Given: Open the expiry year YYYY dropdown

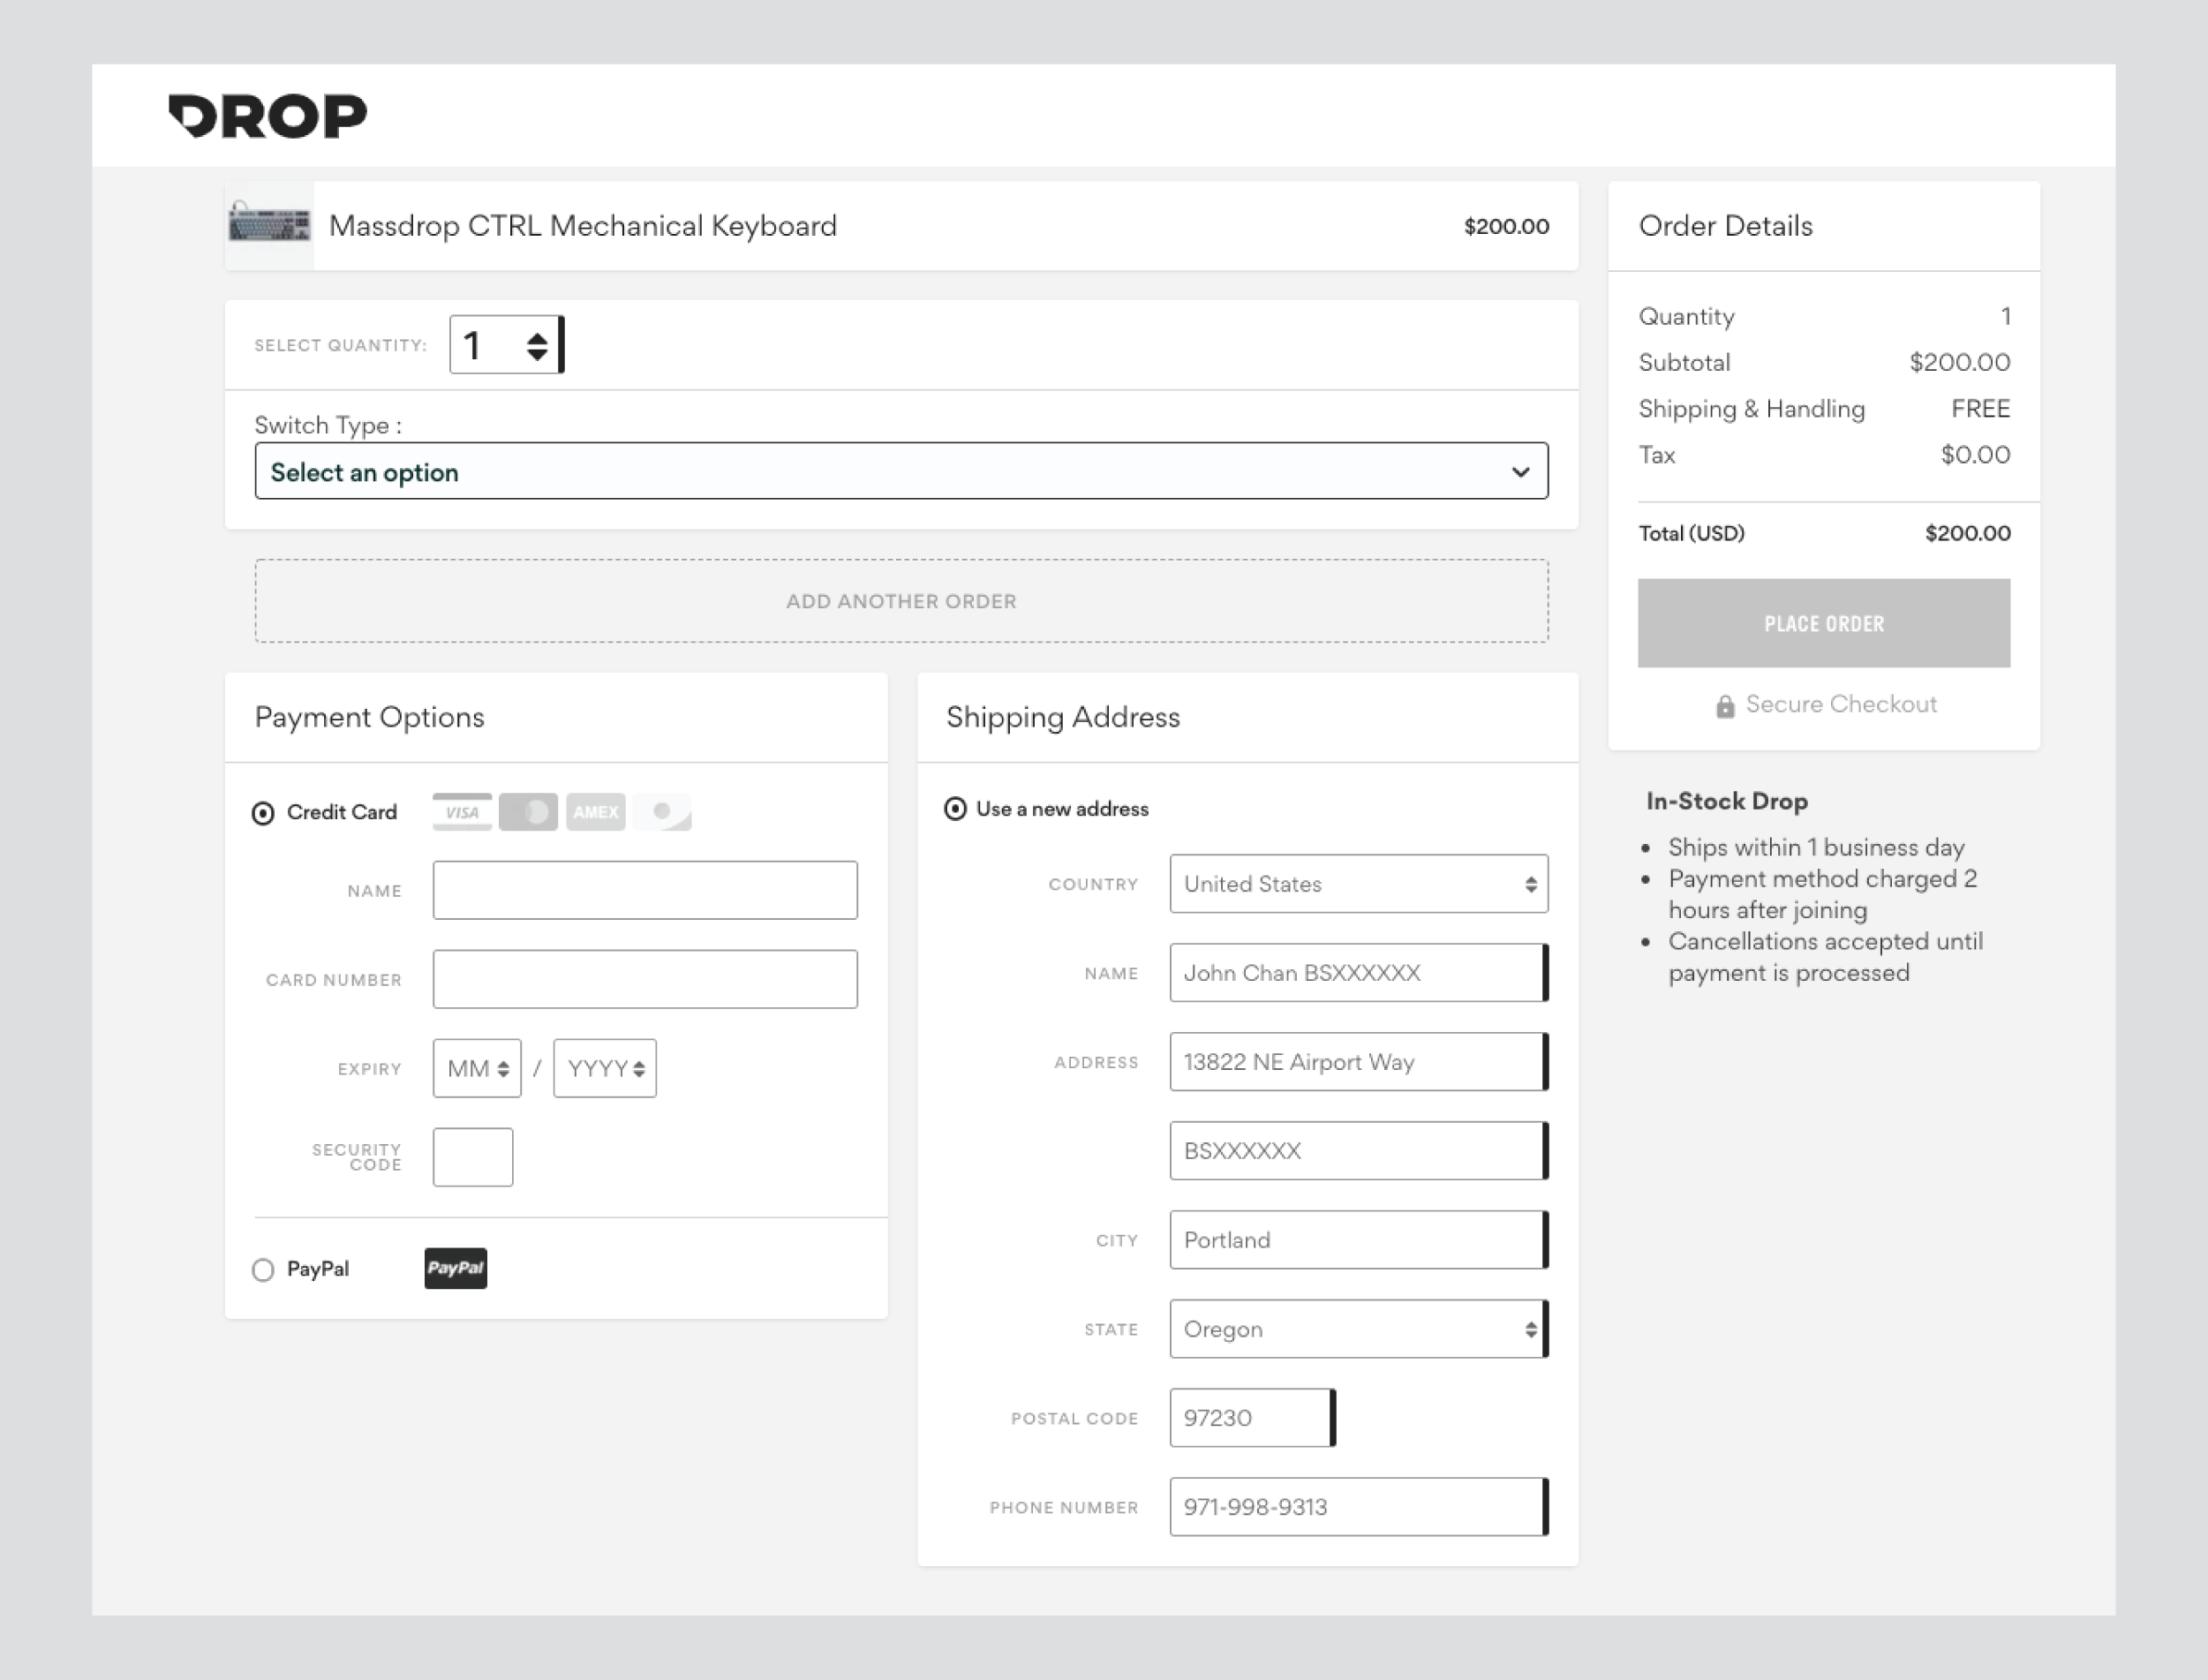Looking at the screenshot, I should pyautogui.click(x=605, y=1068).
